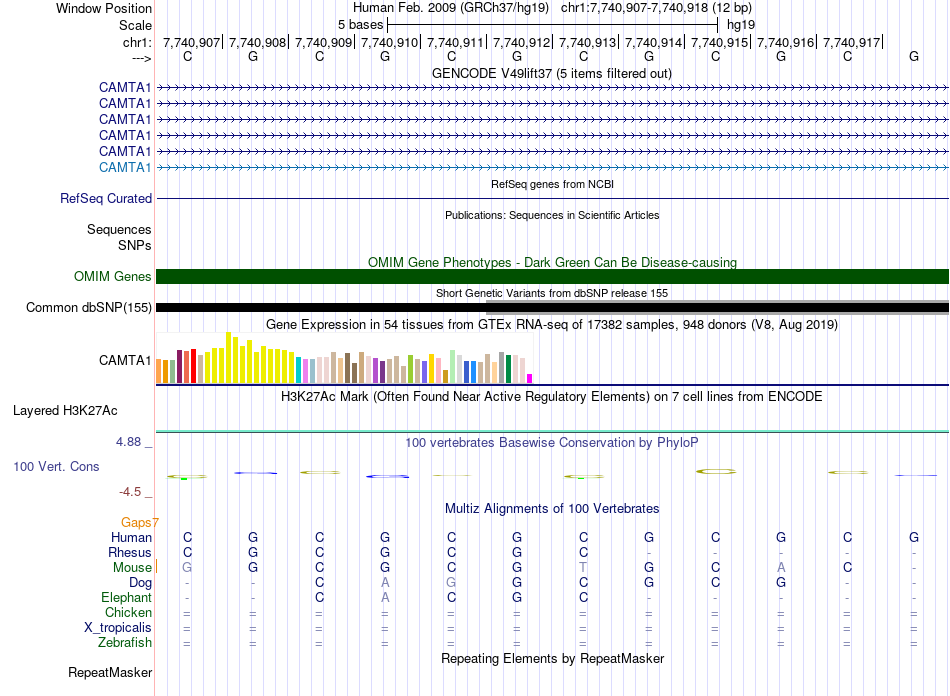Select the hg19 label beside scale bar

tap(741, 25)
